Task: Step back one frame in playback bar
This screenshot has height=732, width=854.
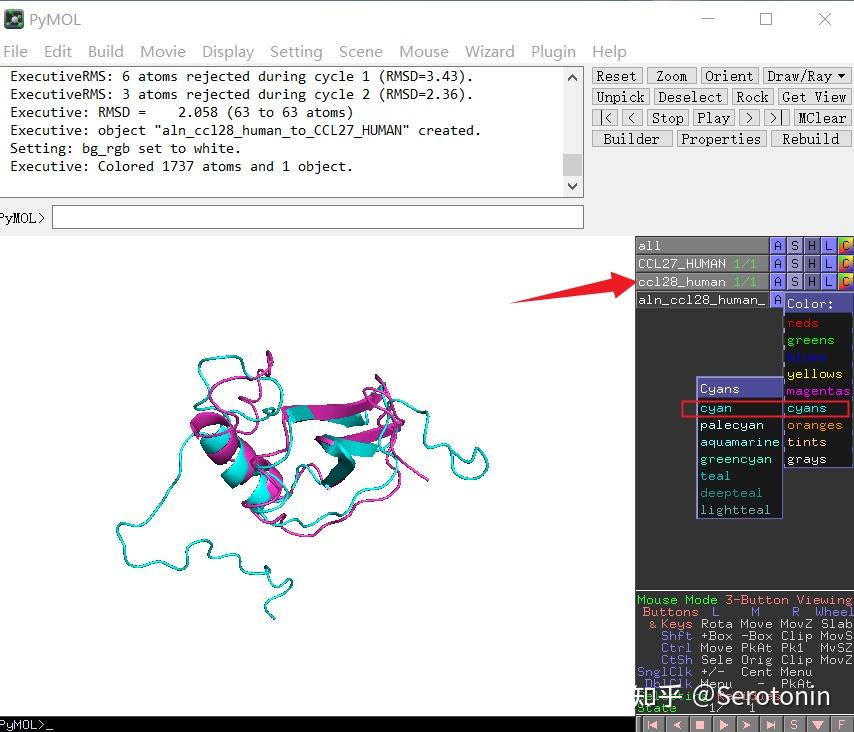Action: [676, 724]
